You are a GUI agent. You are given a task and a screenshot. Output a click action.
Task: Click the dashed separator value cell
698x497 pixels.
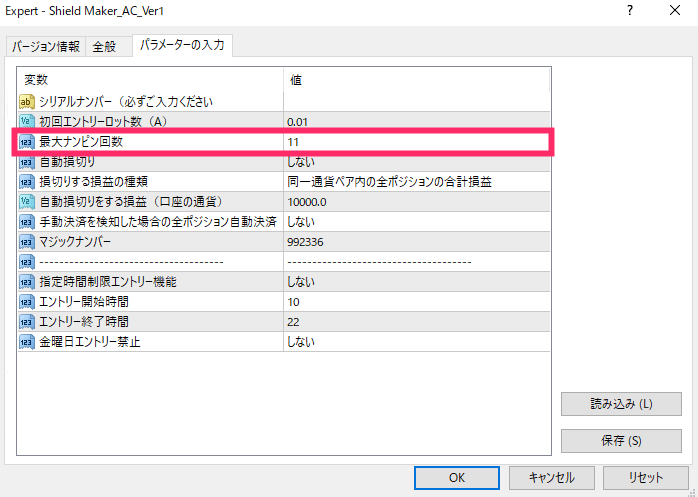click(417, 262)
